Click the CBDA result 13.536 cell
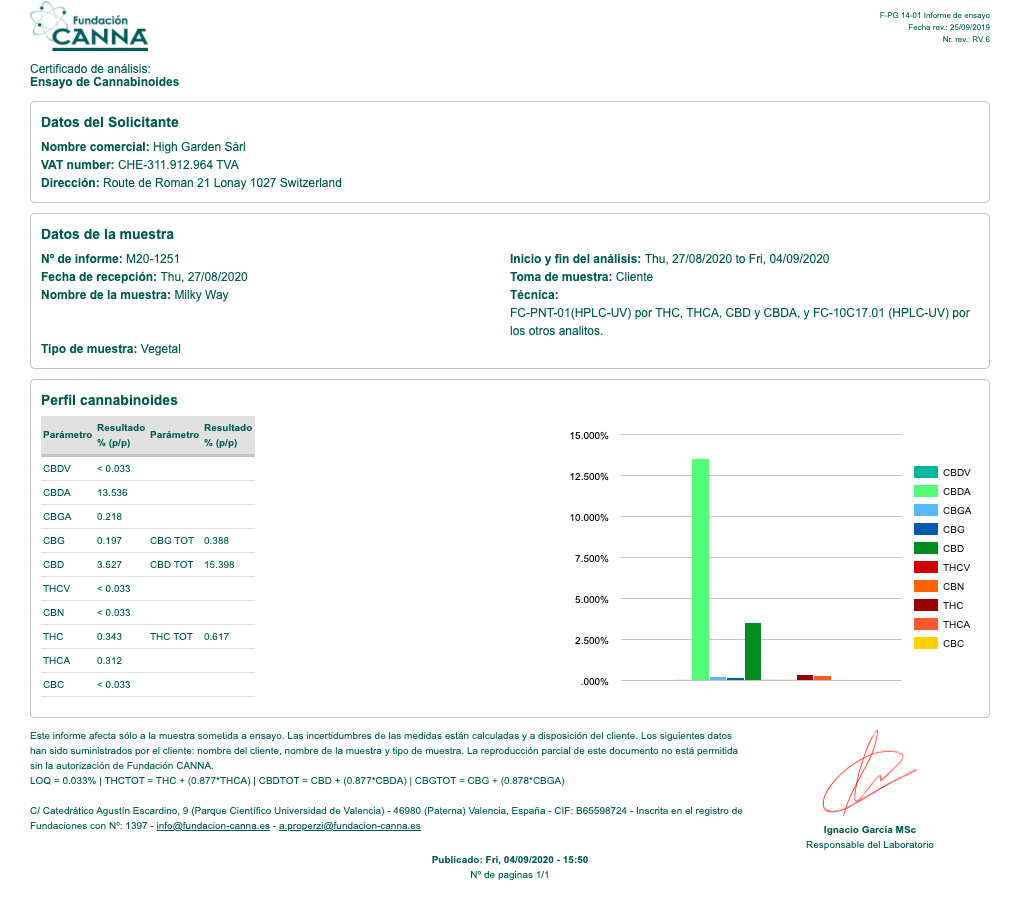 click(x=112, y=493)
